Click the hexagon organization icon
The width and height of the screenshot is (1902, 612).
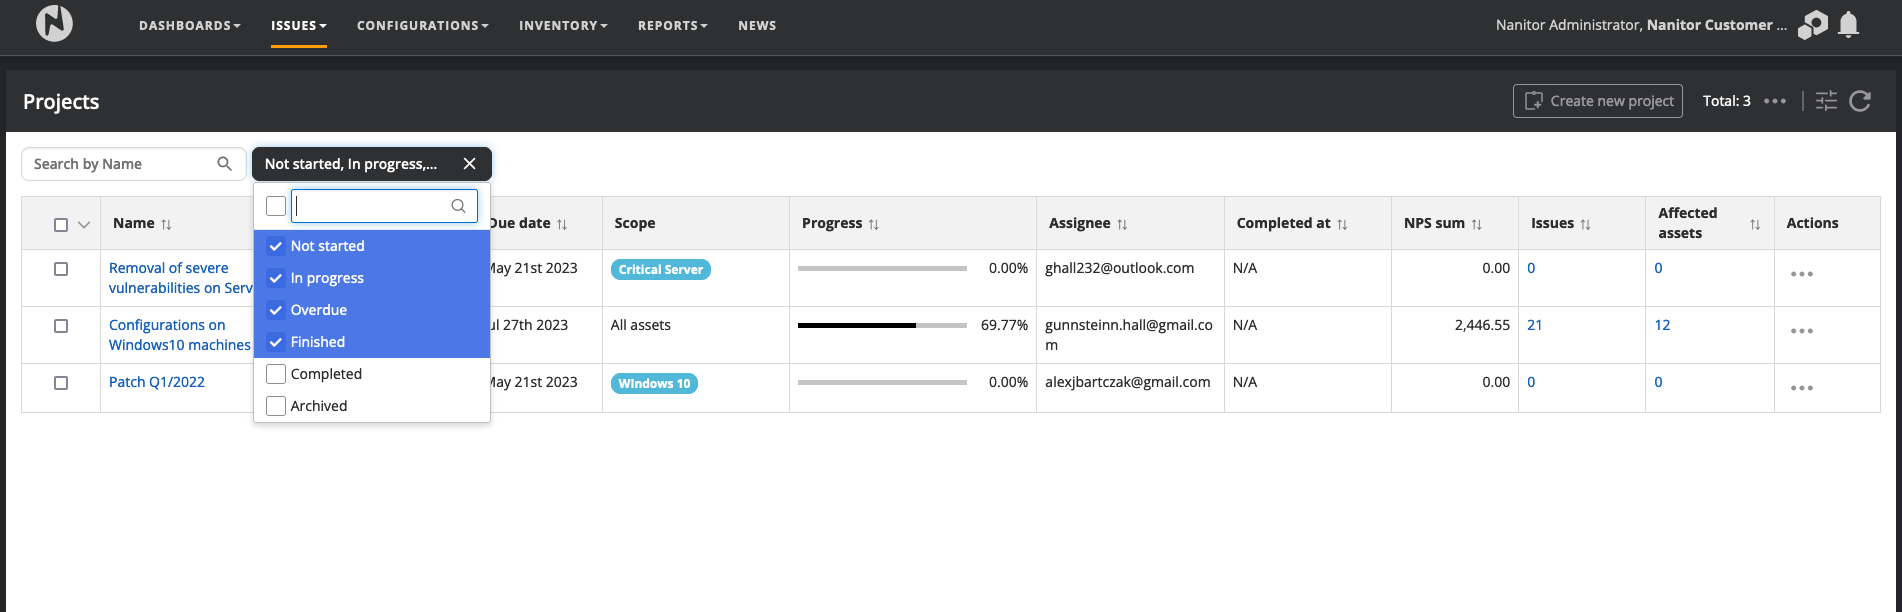[x=1812, y=24]
